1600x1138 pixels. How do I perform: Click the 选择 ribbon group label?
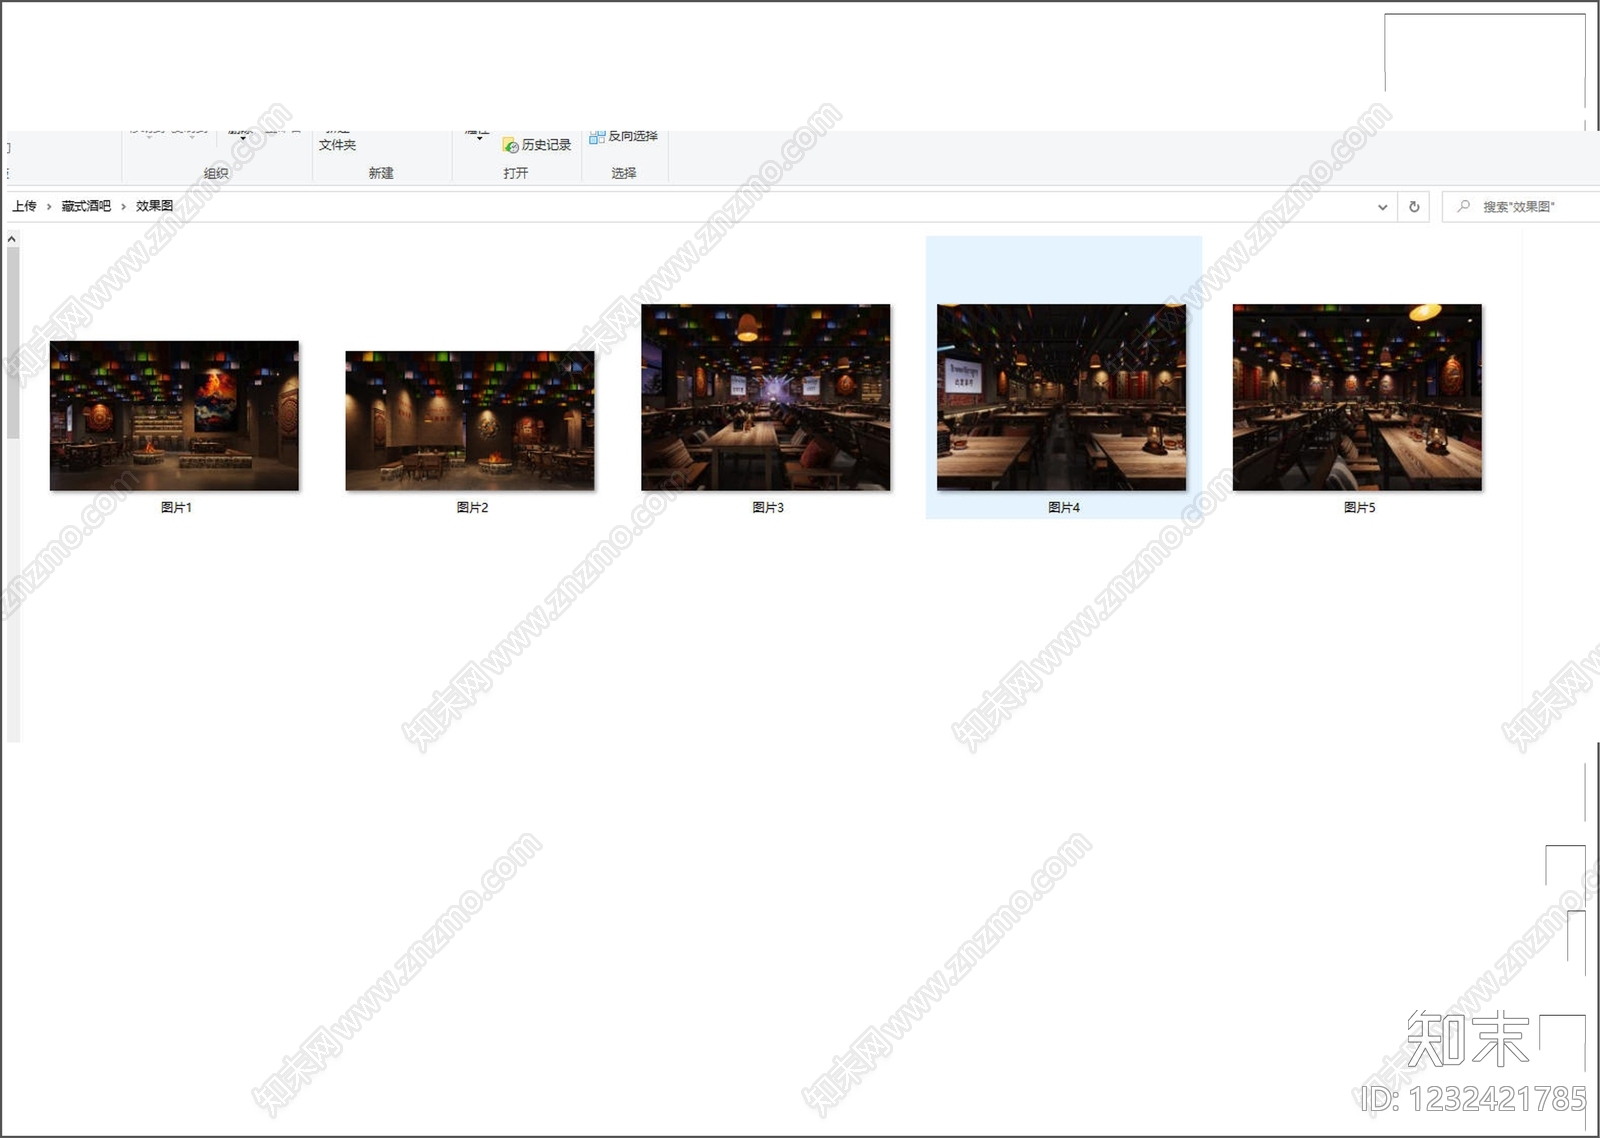[624, 173]
